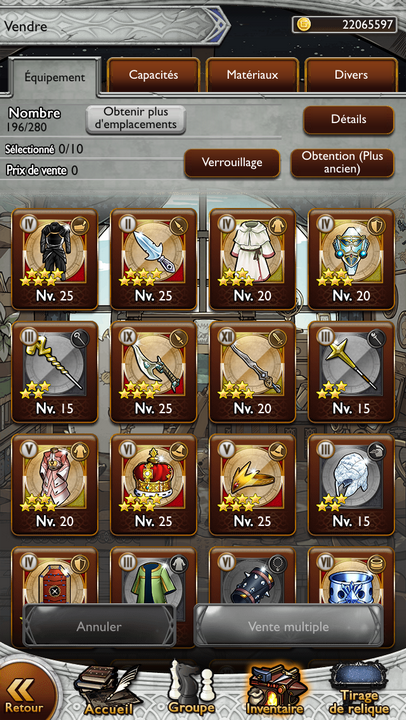Switch to the Capacités tab
The image size is (406, 720).
(153, 75)
